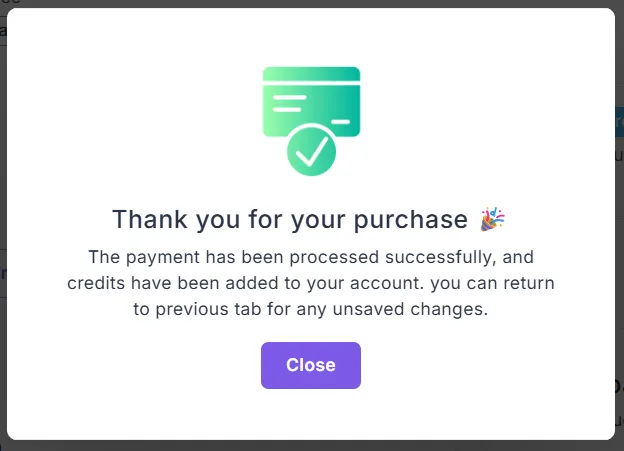Click the blue highlighted element behind dialog's right edge

point(619,122)
